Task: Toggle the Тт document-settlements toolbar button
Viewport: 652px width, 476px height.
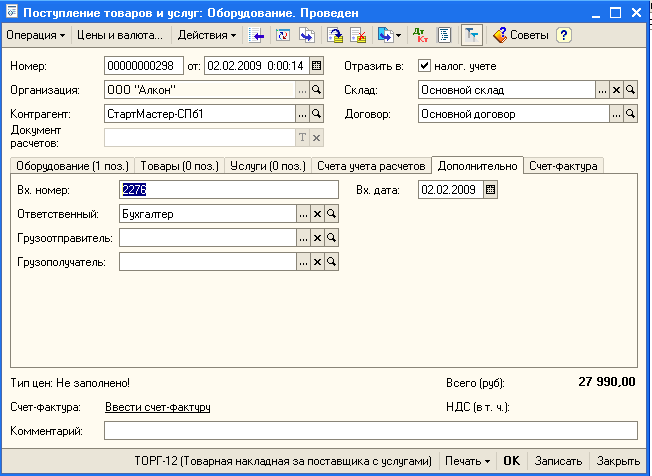Action: (x=472, y=35)
